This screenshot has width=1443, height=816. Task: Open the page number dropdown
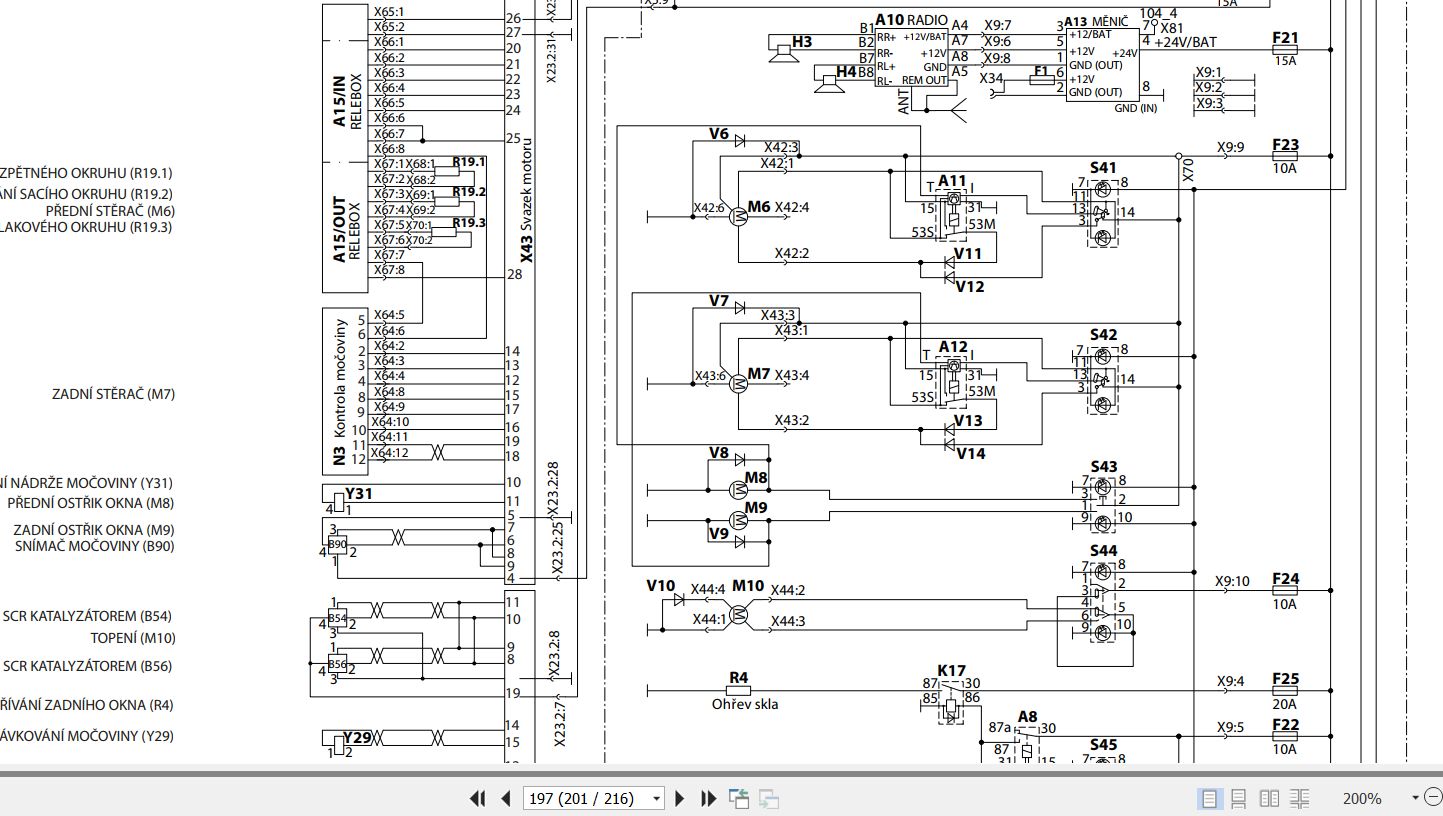[656, 798]
